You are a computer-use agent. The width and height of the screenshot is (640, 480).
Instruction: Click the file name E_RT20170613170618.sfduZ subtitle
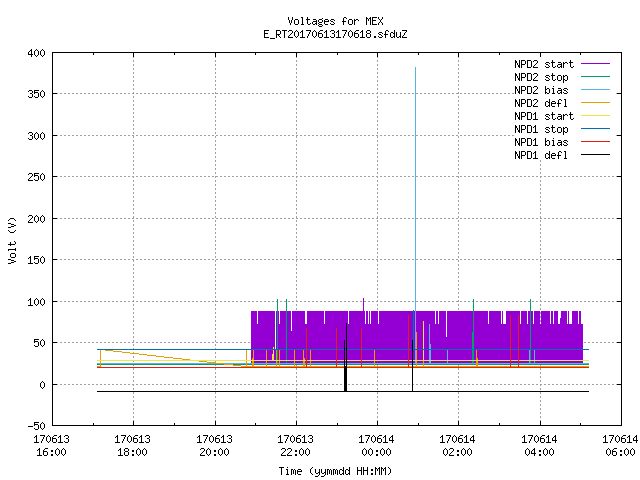coord(335,34)
